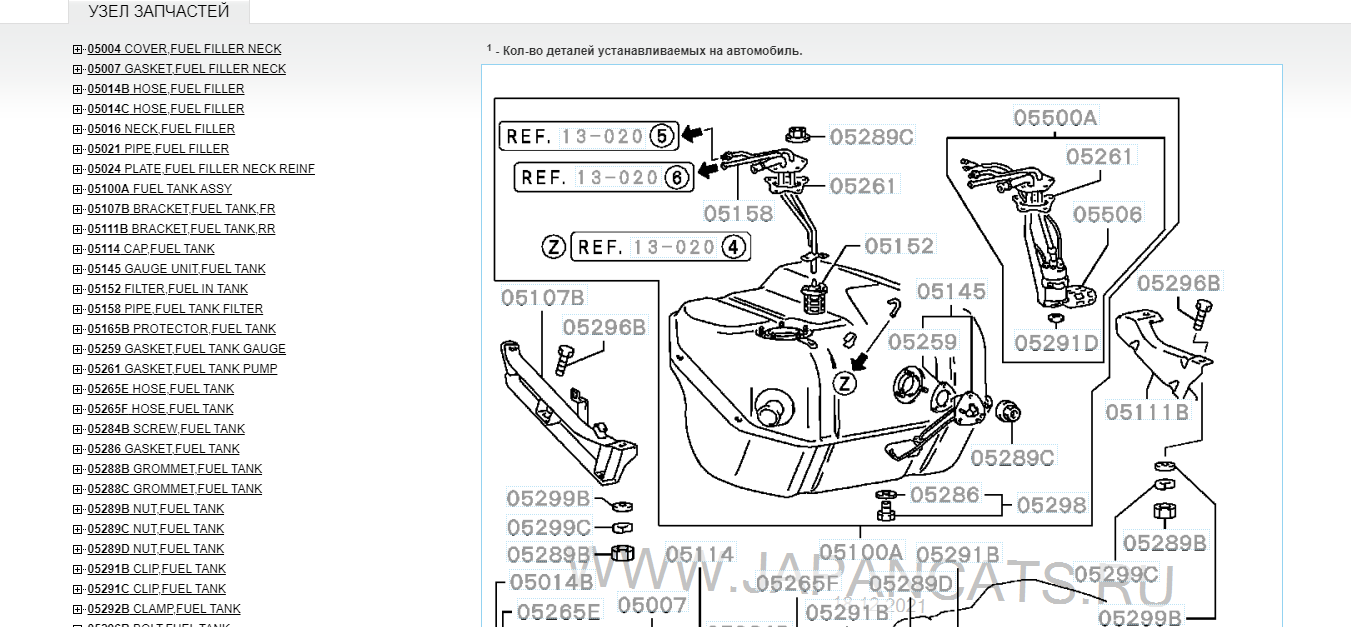This screenshot has height=627, width=1351.
Task: Click the 05288B GROMMET,FUEL TANK link
Action: coord(174,469)
